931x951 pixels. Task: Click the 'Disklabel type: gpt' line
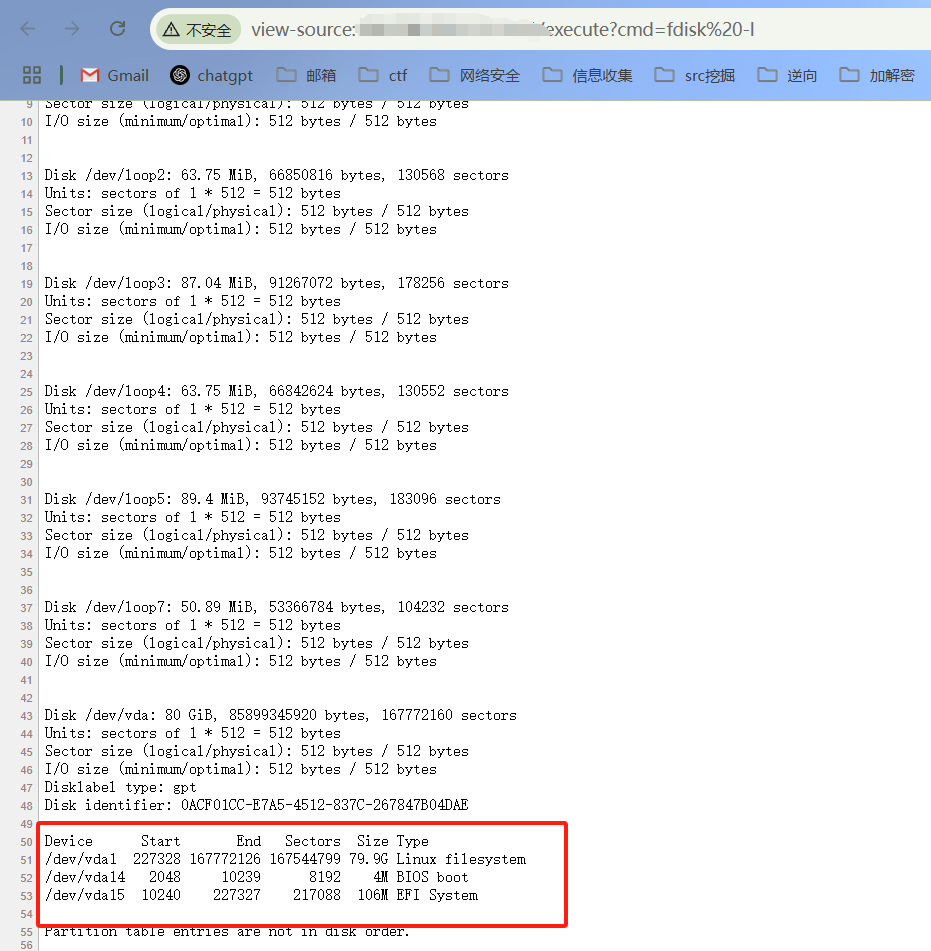(x=120, y=787)
